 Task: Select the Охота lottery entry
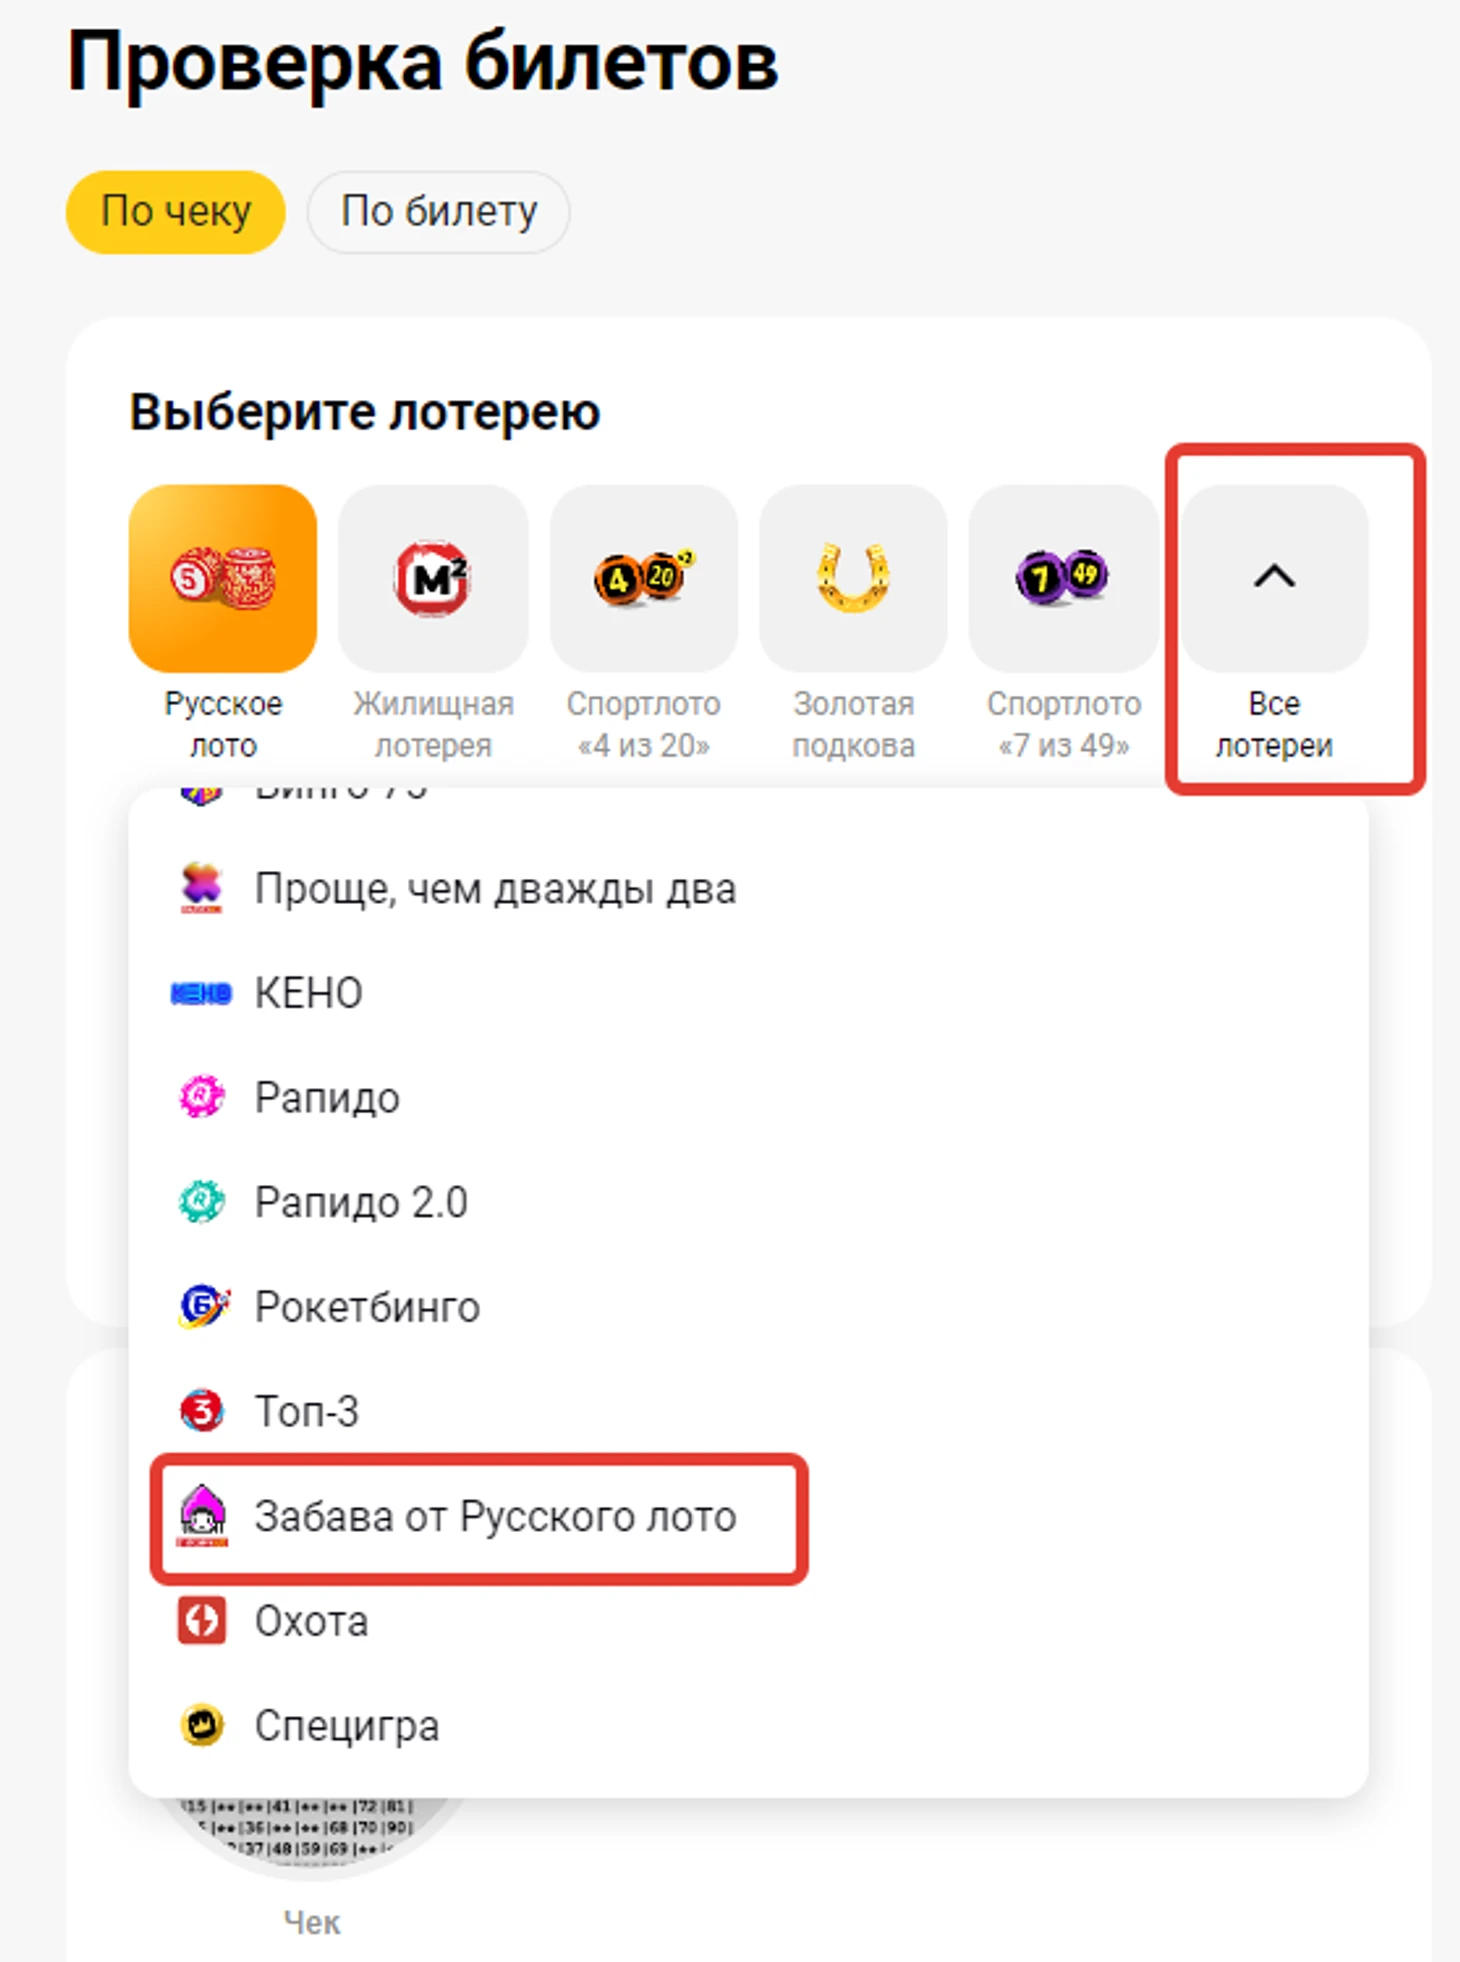(x=748, y=1621)
